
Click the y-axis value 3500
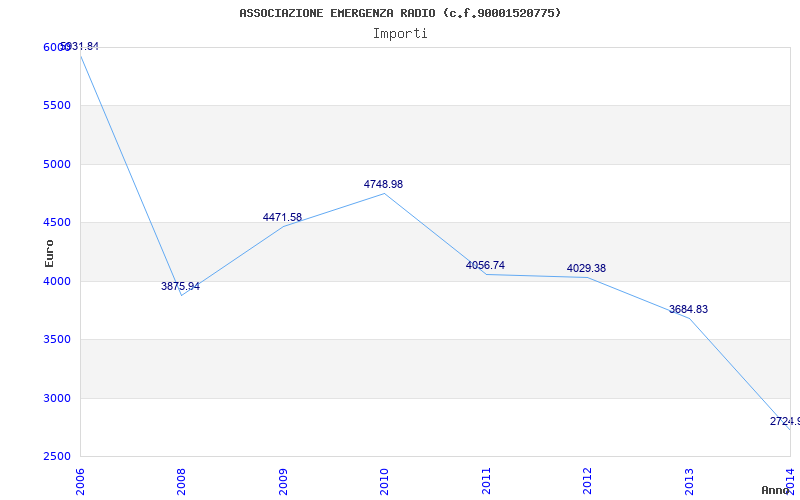[x=57, y=340]
